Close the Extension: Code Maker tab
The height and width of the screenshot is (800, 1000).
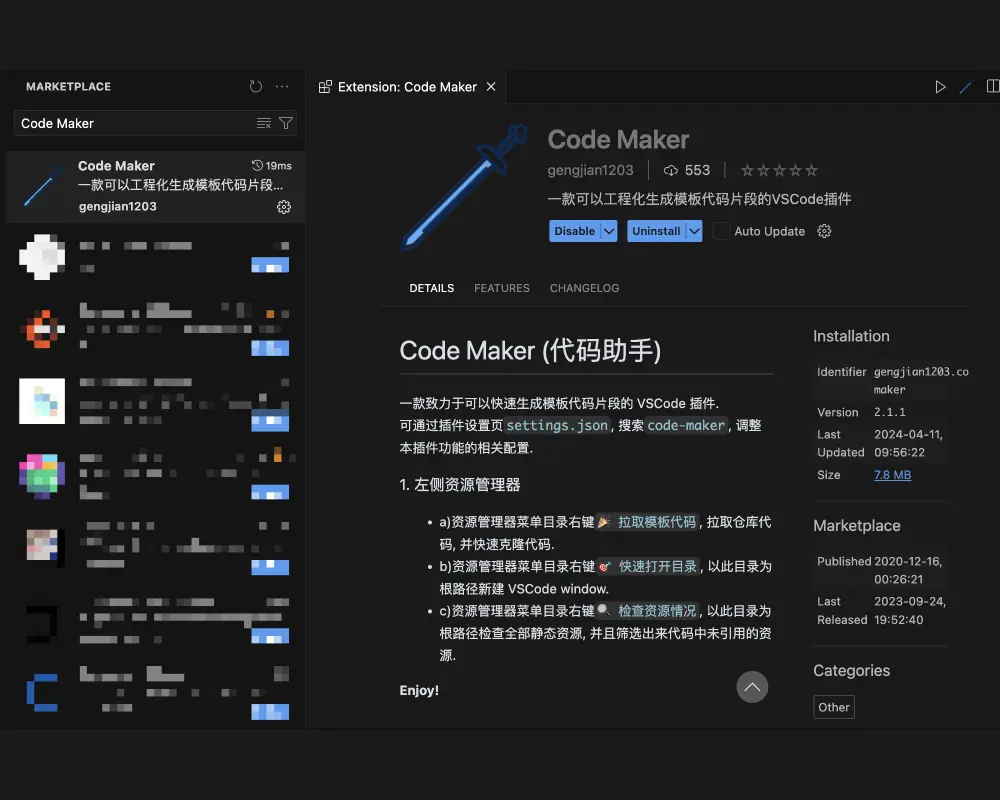491,87
